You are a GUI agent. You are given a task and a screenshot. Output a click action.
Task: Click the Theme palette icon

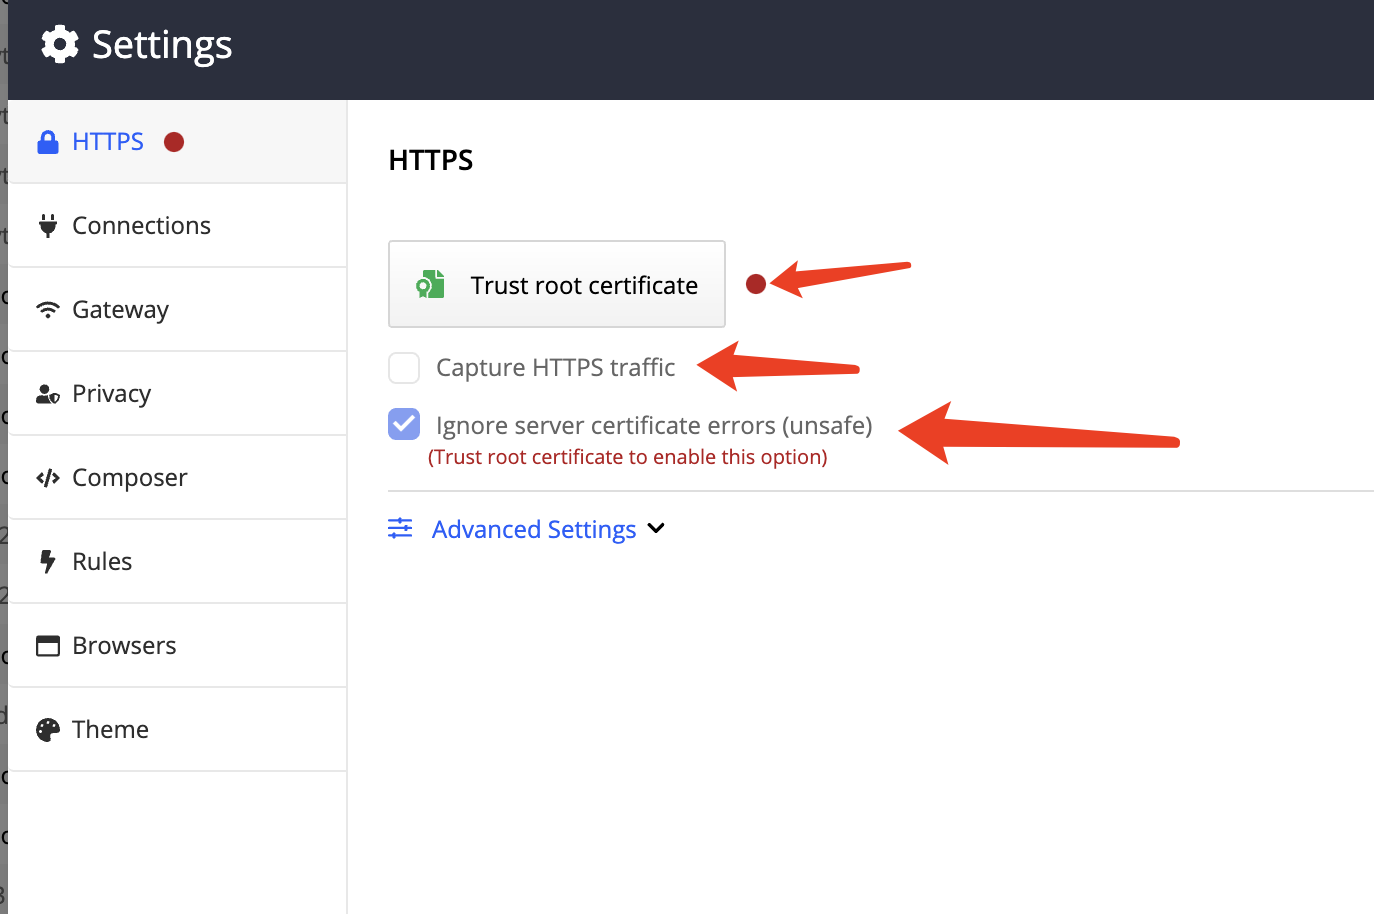click(47, 730)
